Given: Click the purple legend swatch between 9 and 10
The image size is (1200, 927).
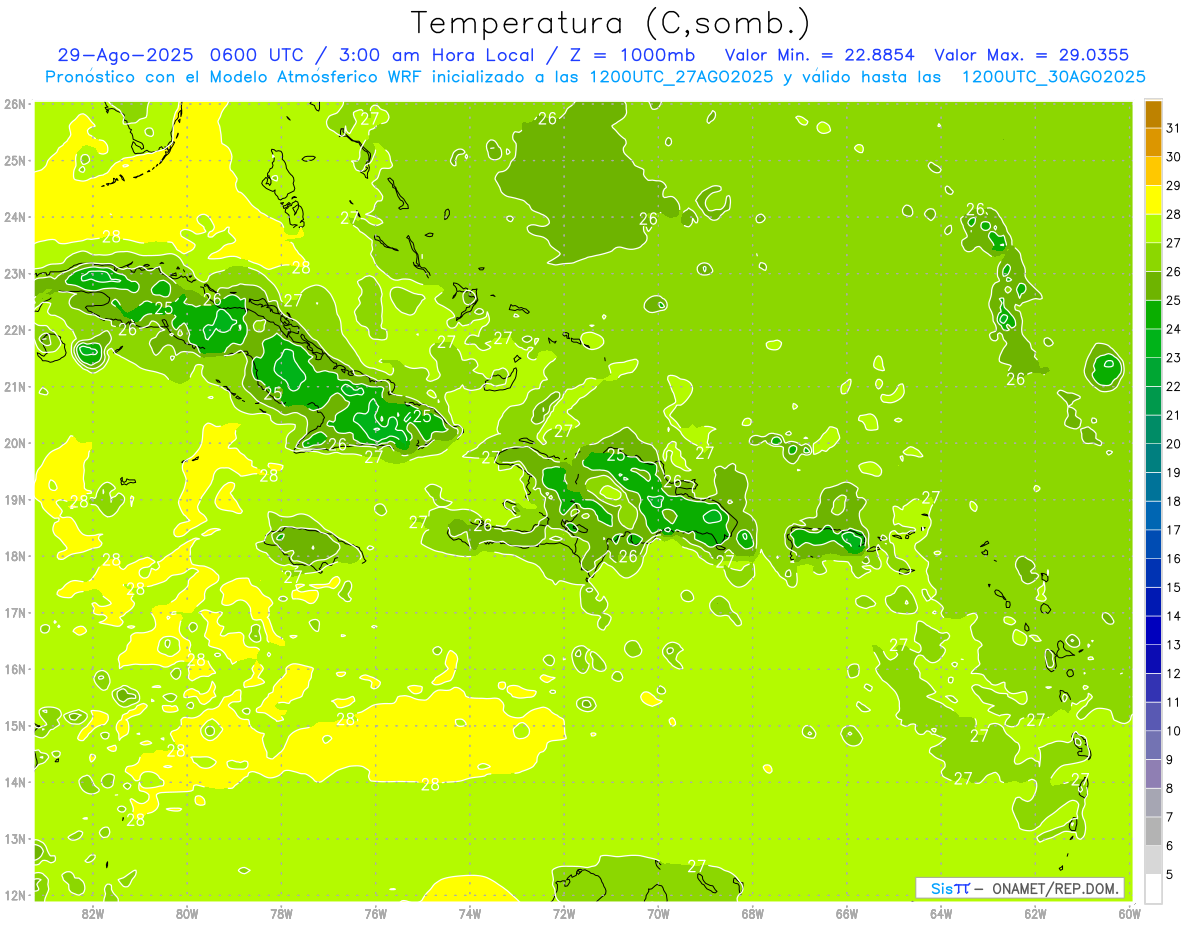Looking at the screenshot, I should point(1153,745).
